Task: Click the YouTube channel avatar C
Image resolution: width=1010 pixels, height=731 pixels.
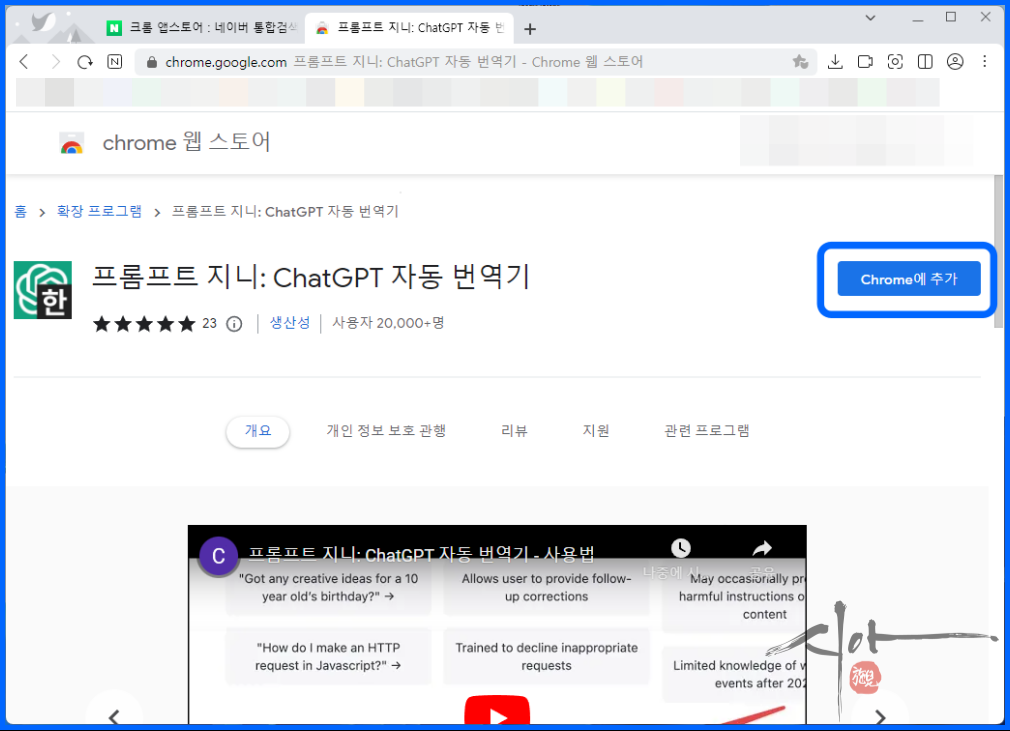Action: tap(218, 556)
